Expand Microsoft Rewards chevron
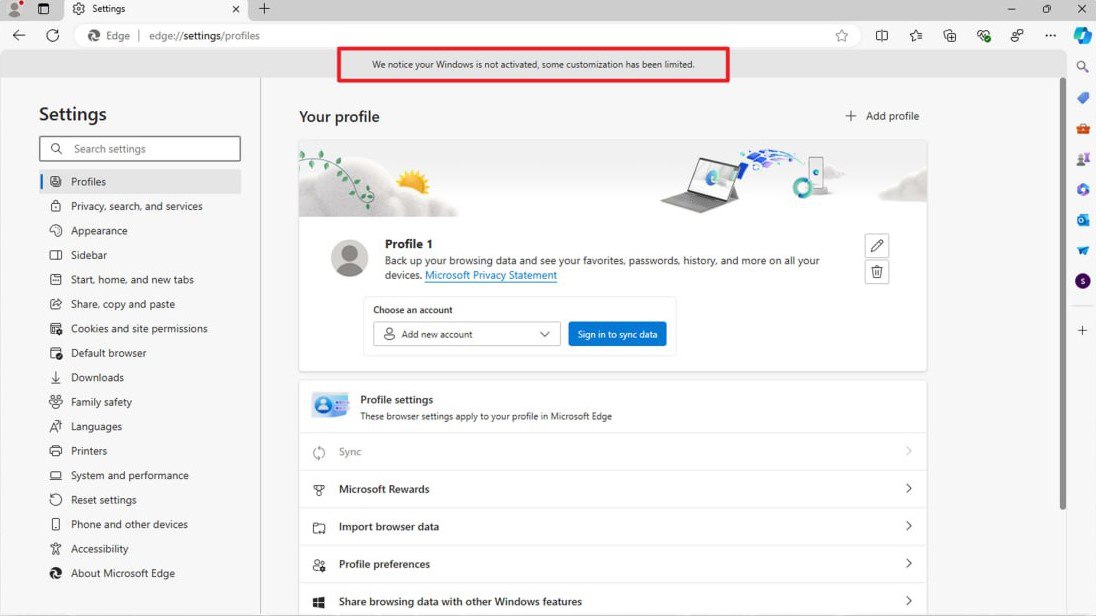 (909, 489)
